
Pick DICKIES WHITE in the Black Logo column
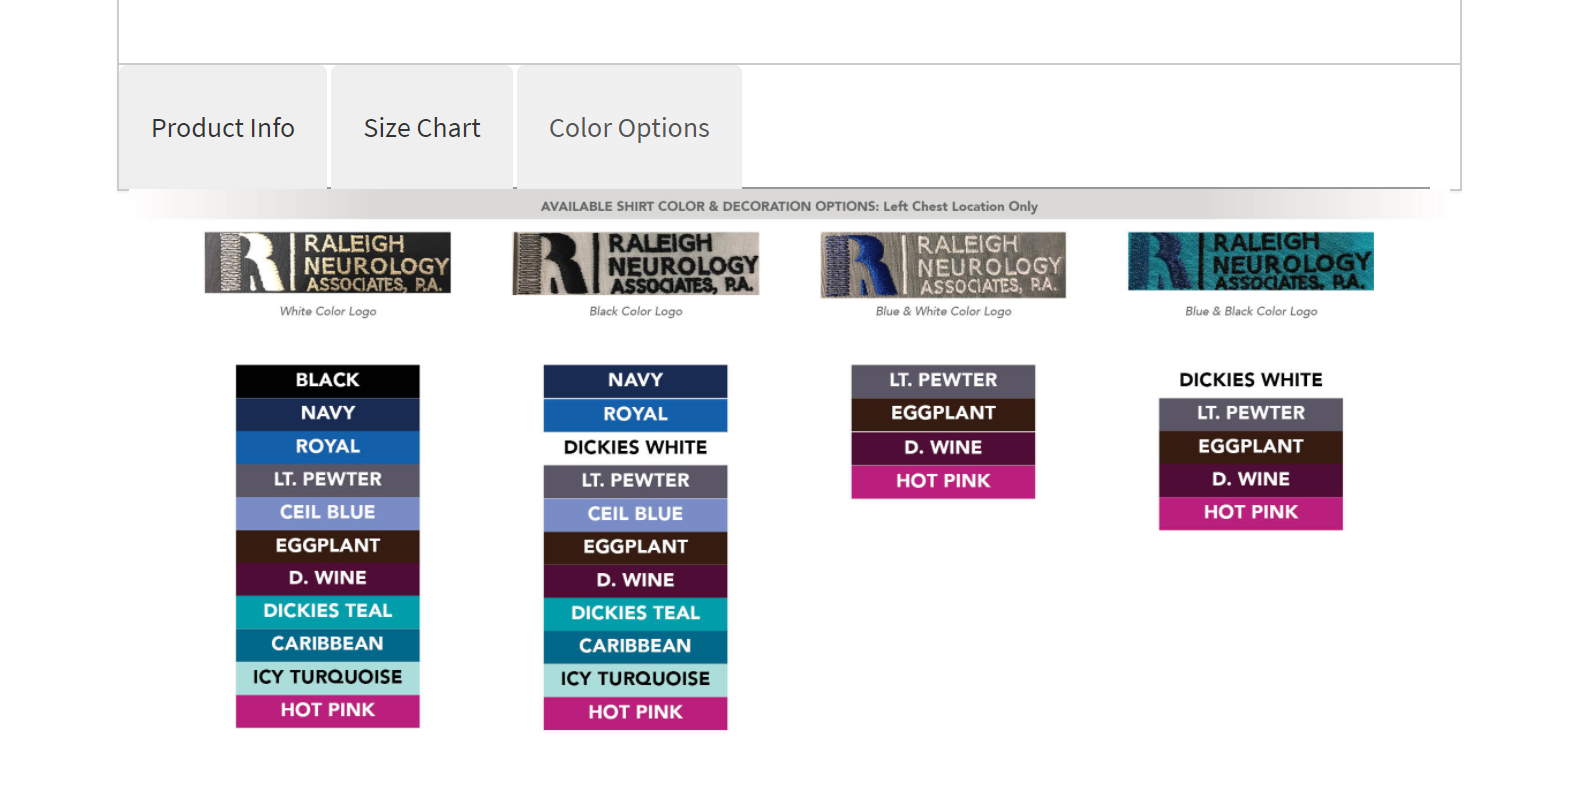pos(636,448)
